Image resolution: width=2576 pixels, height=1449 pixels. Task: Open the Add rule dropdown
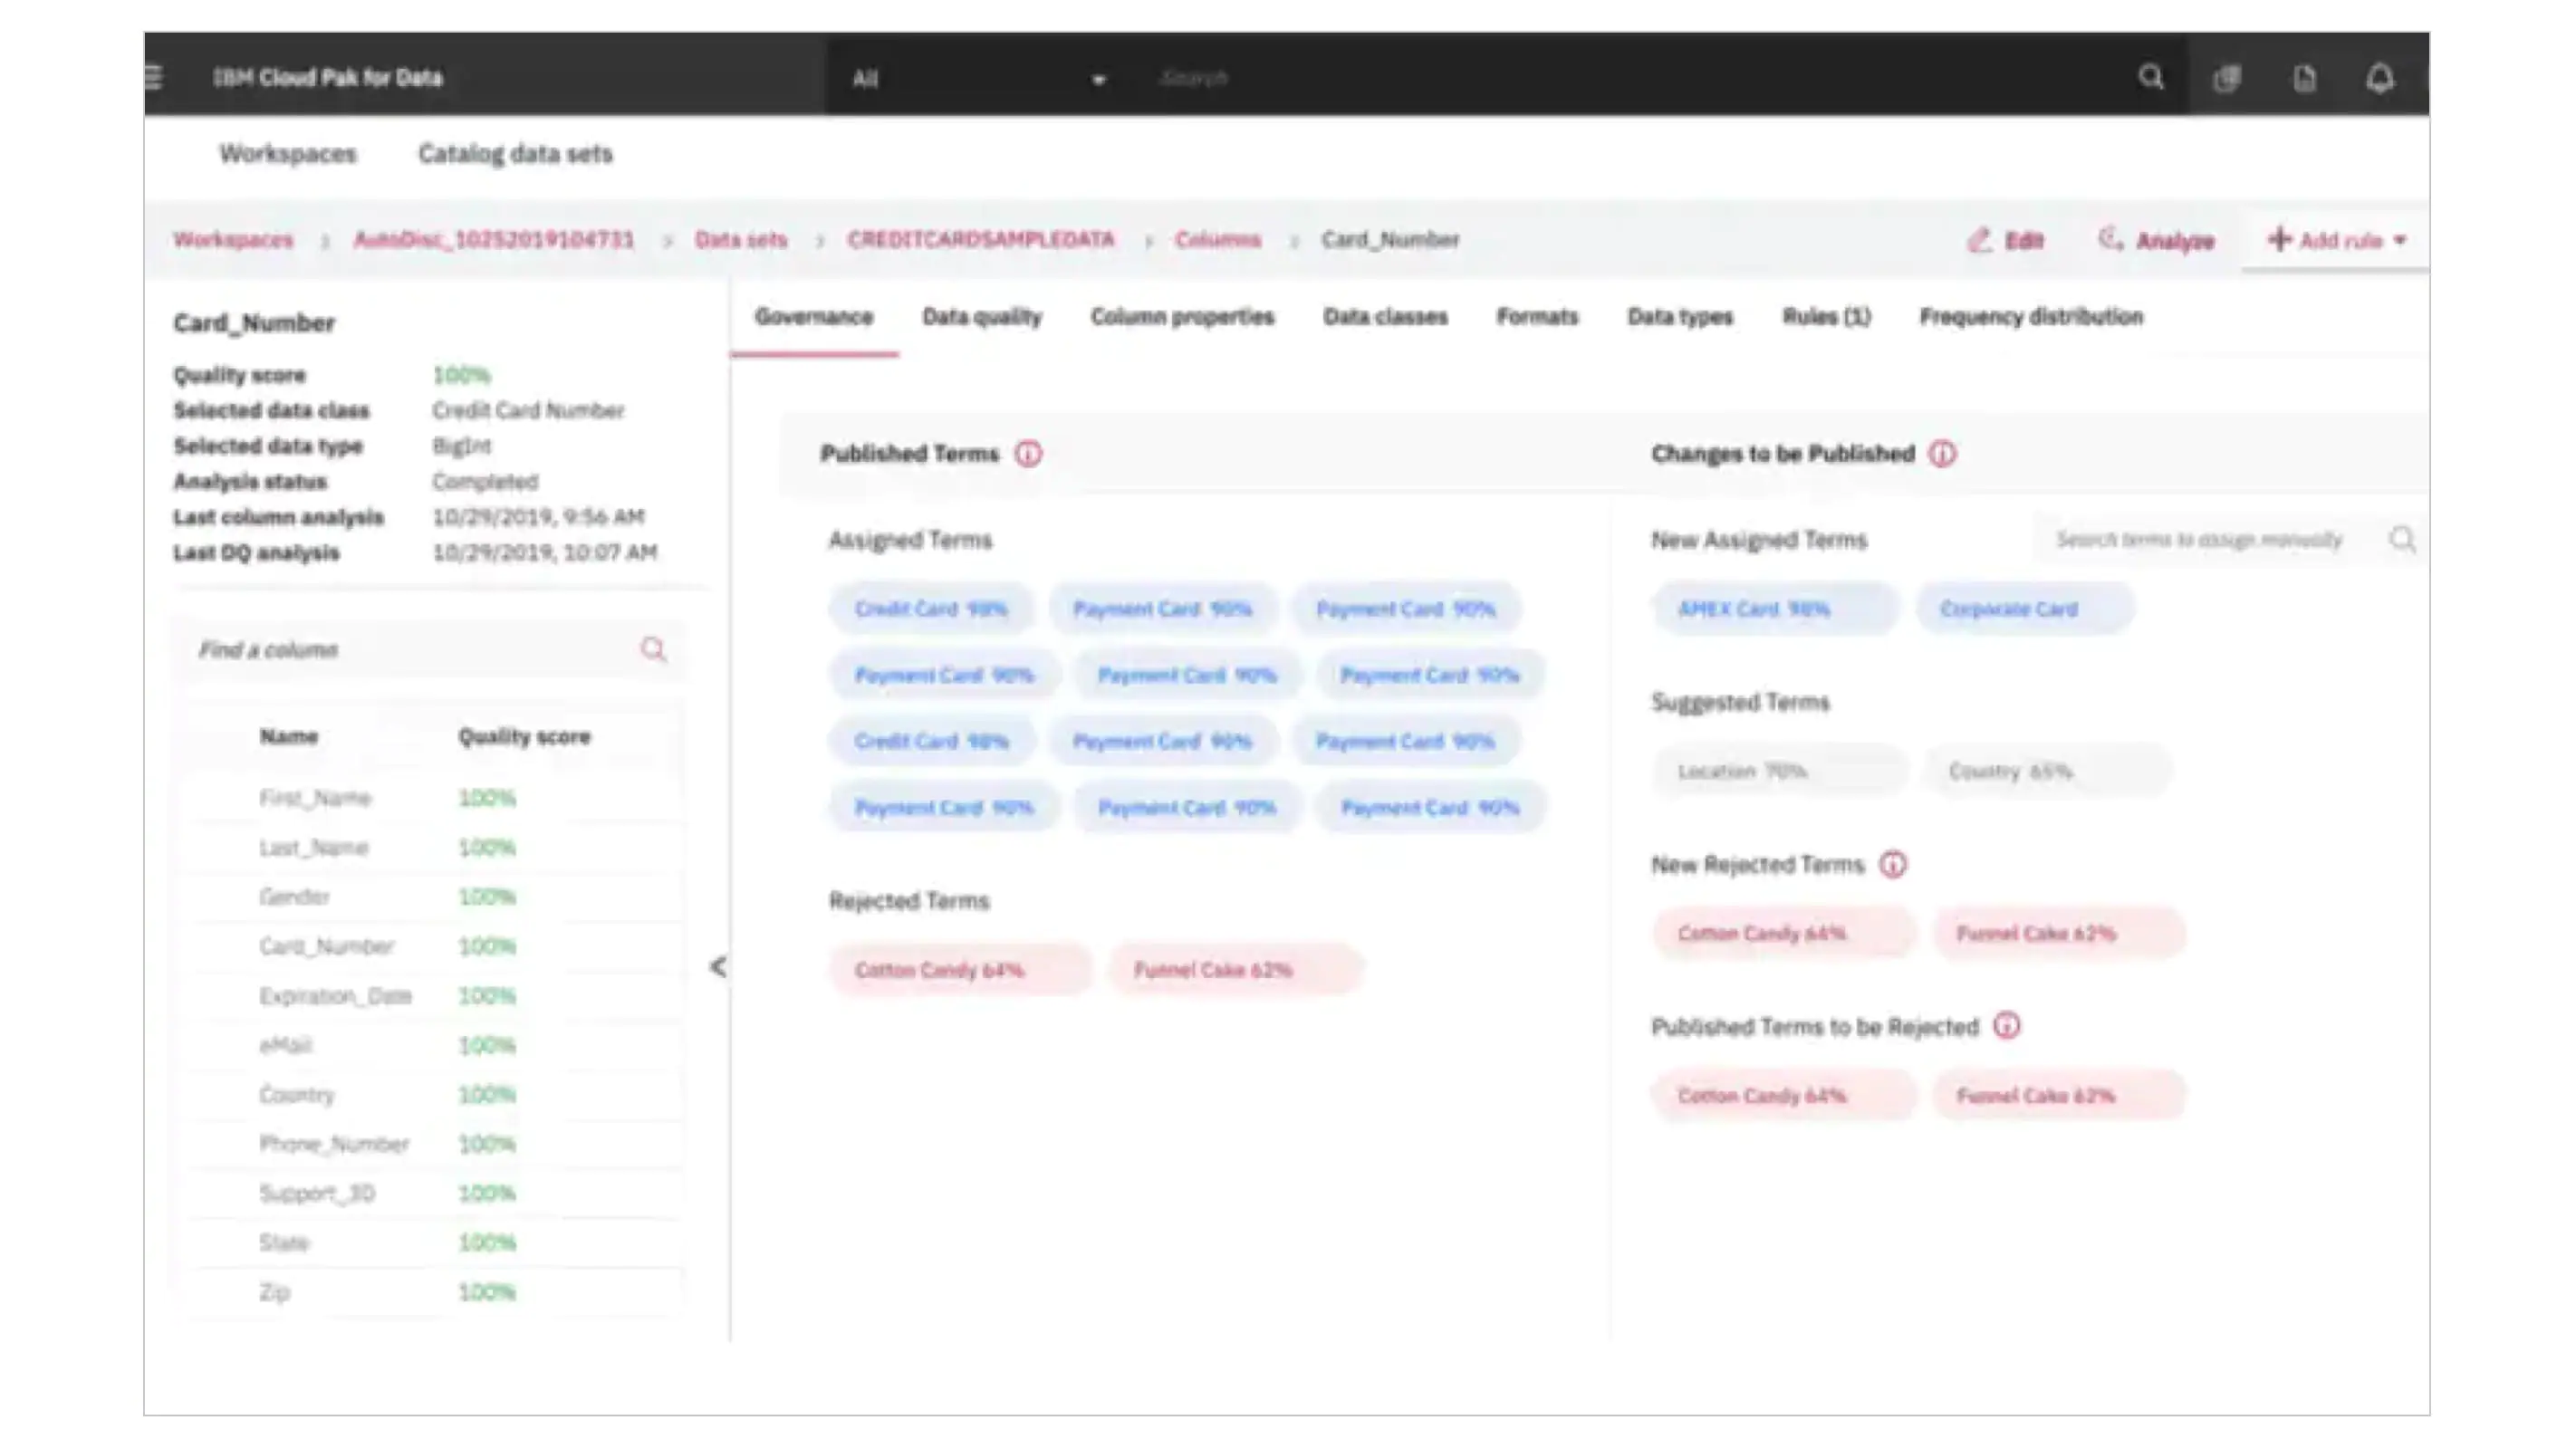click(x=2338, y=241)
